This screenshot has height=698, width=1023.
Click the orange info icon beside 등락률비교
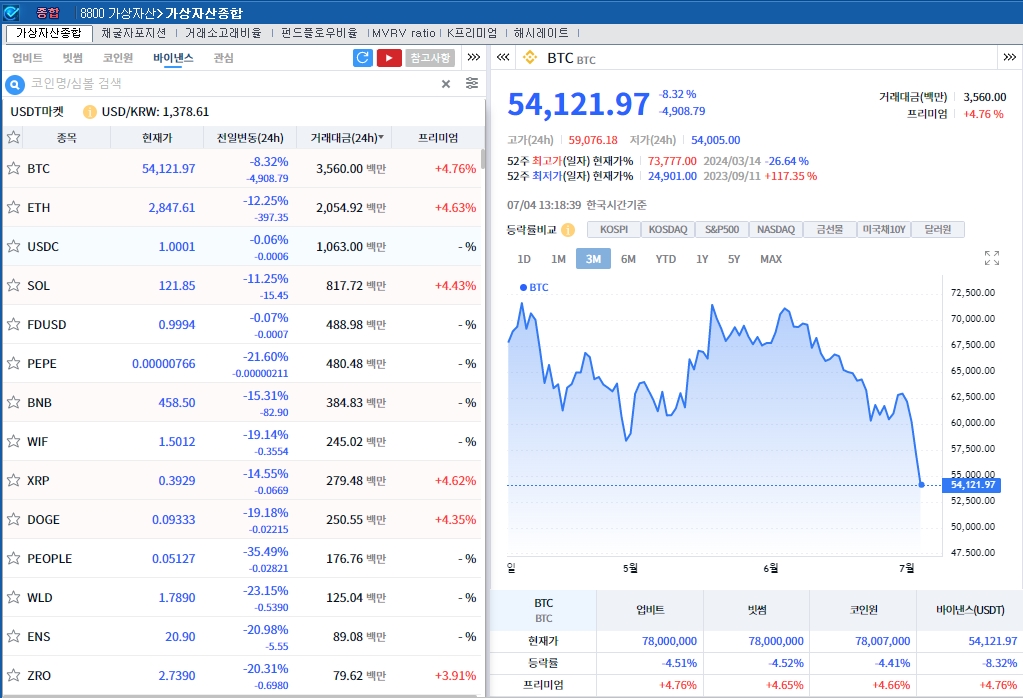pos(567,229)
